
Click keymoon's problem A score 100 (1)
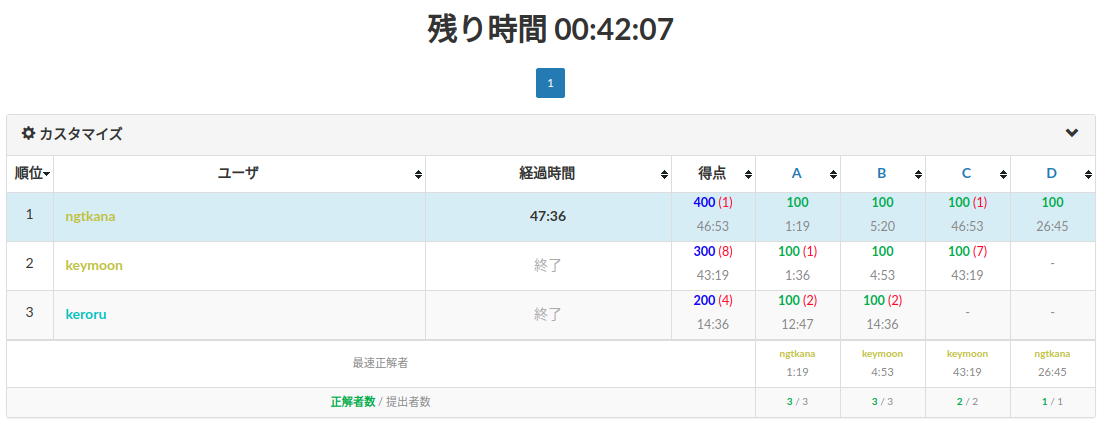pos(798,251)
